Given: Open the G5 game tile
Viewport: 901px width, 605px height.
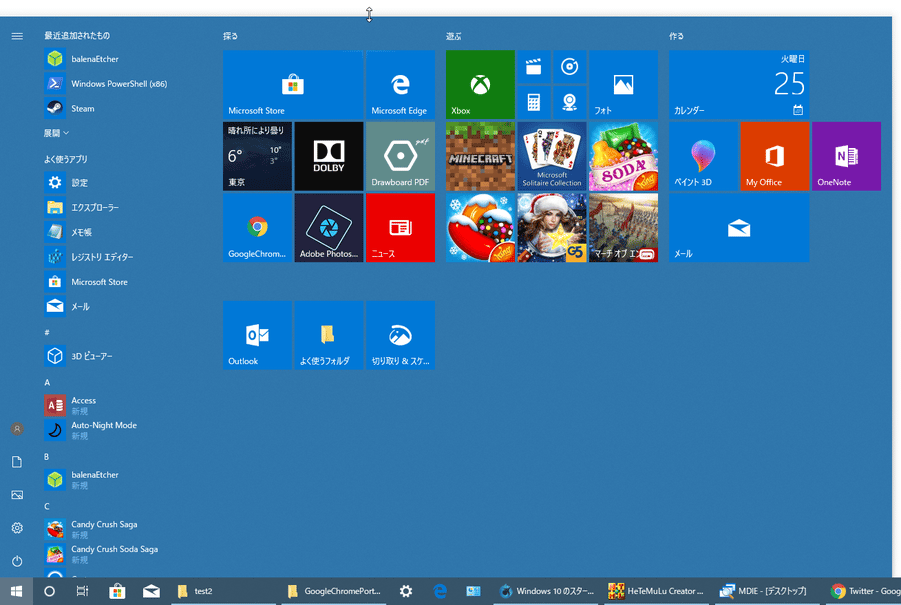Looking at the screenshot, I should click(x=552, y=228).
